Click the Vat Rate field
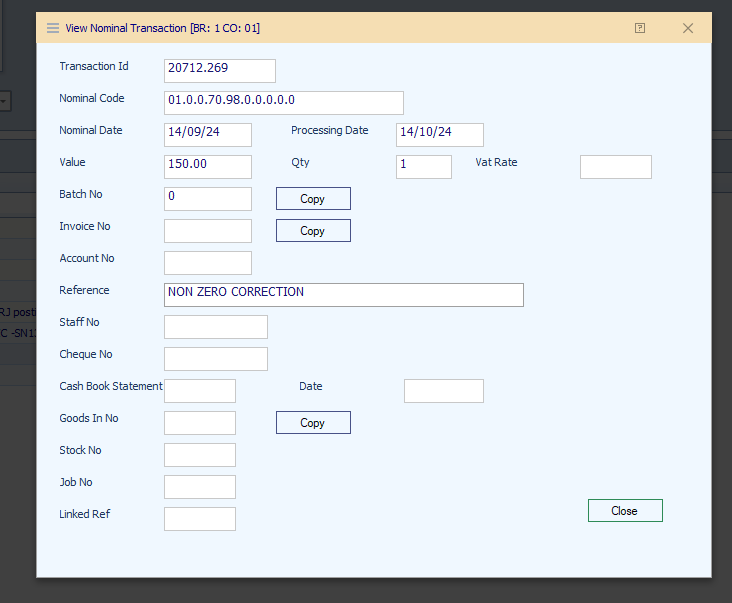732x603 pixels. (x=616, y=167)
